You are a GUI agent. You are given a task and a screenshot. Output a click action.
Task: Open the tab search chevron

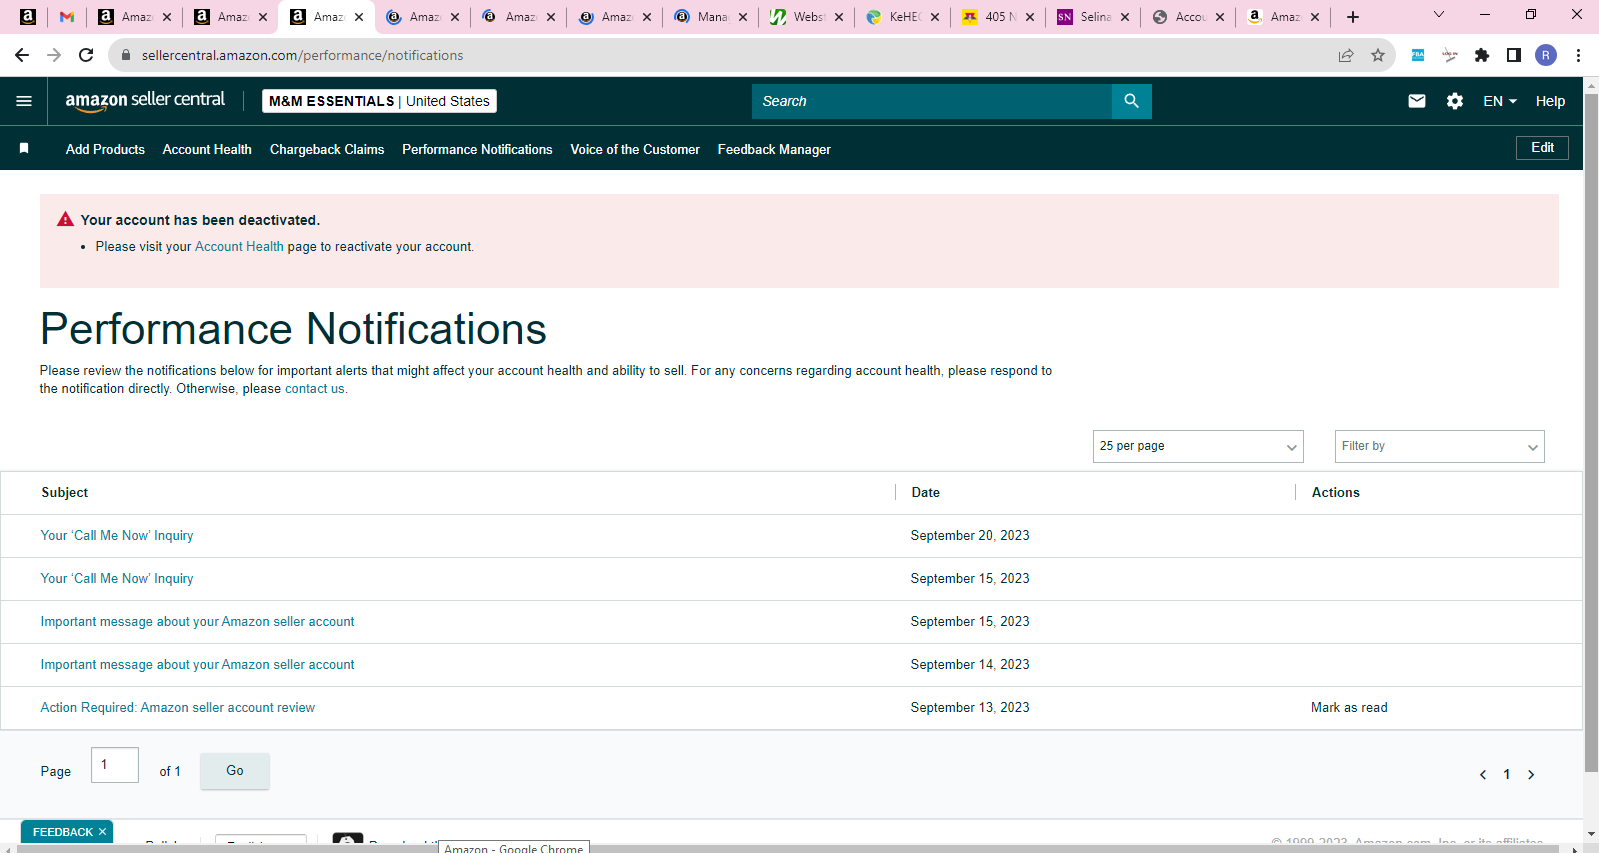(x=1439, y=15)
